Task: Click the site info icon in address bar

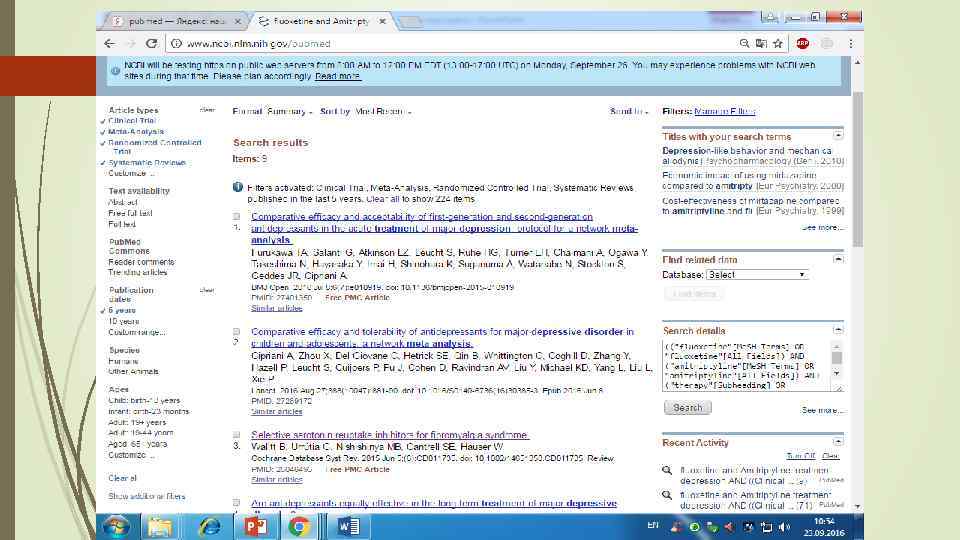Action: coord(176,43)
